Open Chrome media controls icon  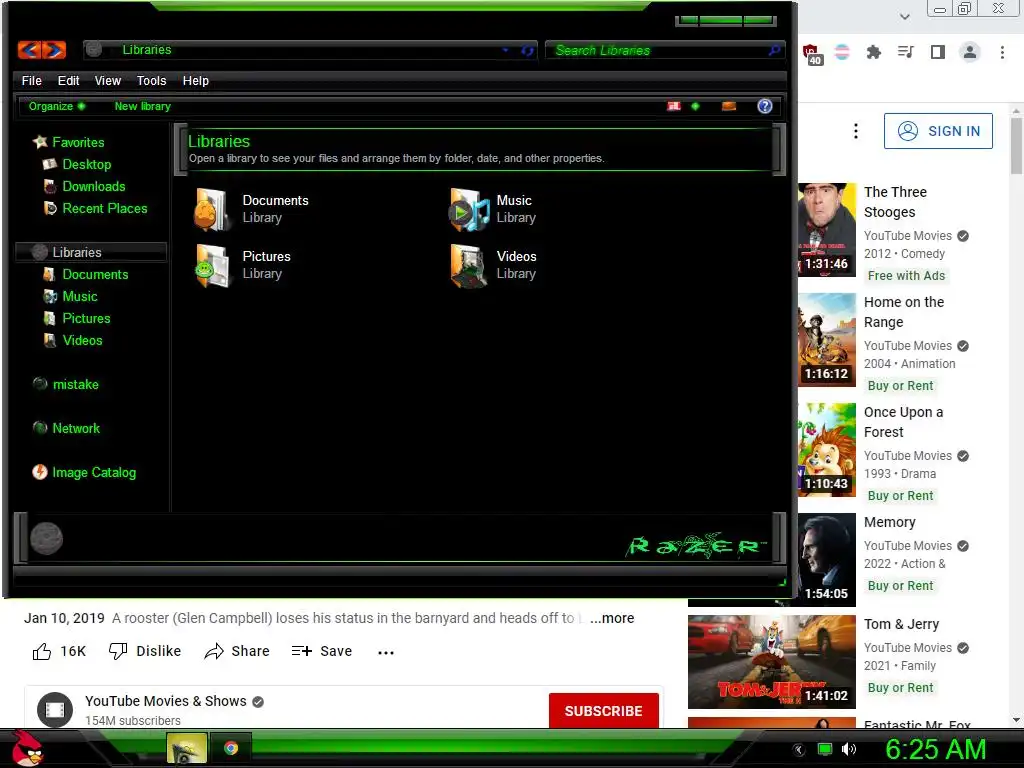906,52
